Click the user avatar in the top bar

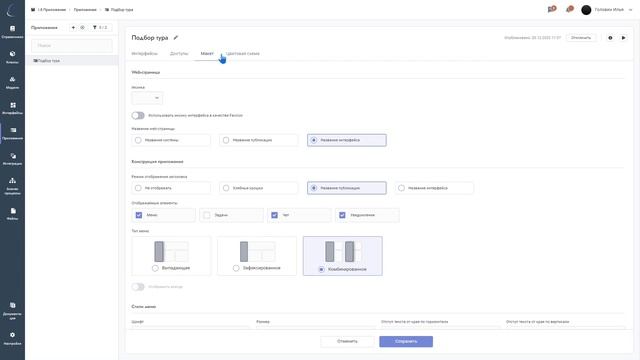[586, 10]
